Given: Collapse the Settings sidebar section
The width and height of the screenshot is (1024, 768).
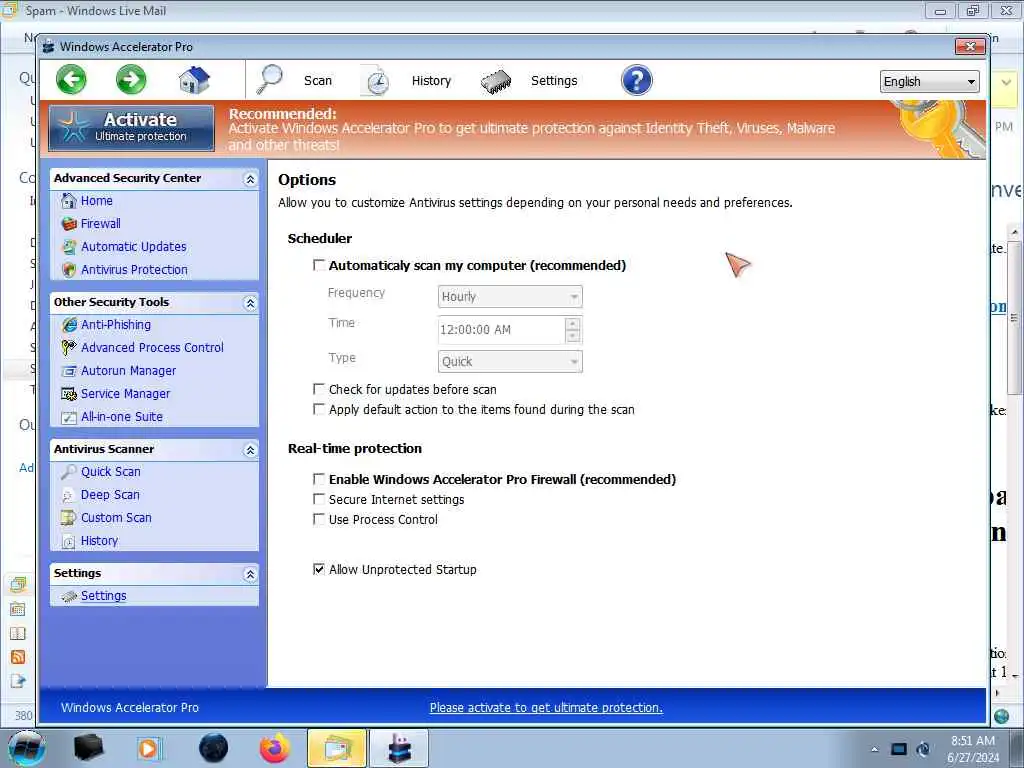Looking at the screenshot, I should [x=250, y=574].
